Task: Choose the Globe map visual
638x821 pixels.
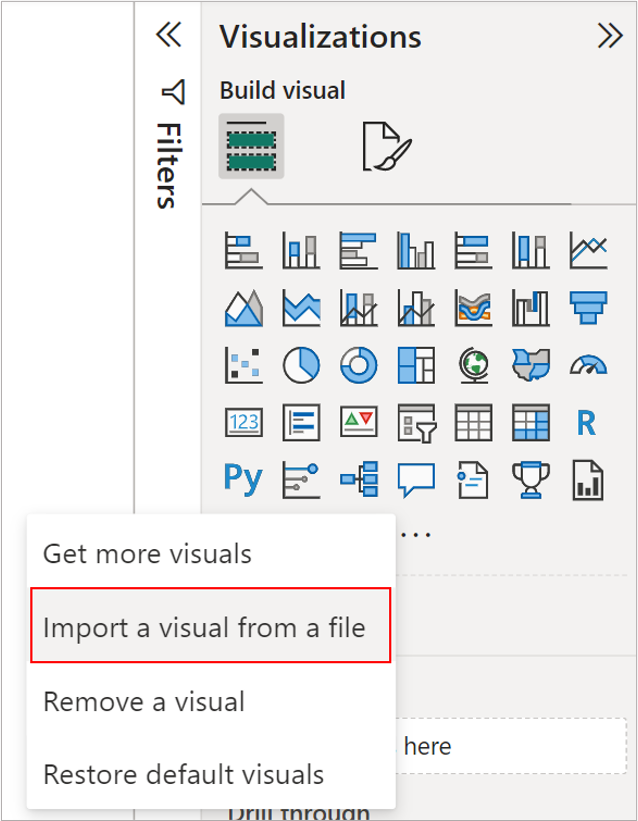Action: tap(471, 365)
